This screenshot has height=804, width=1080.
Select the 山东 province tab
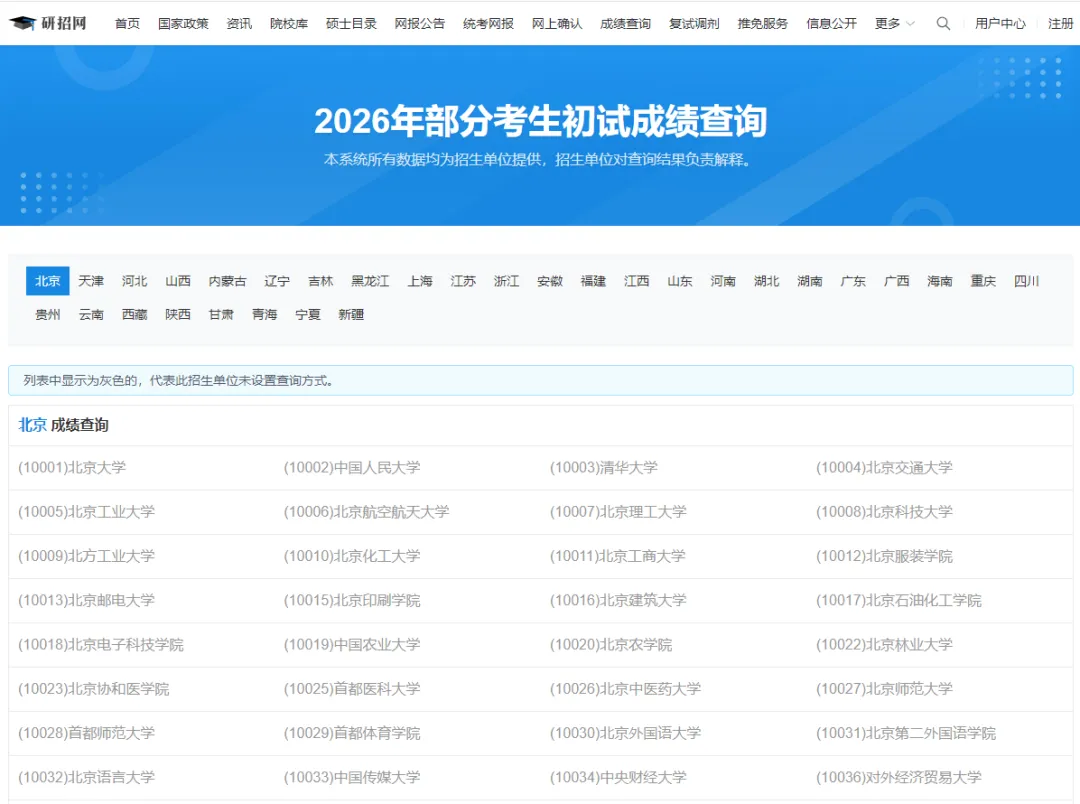[680, 280]
